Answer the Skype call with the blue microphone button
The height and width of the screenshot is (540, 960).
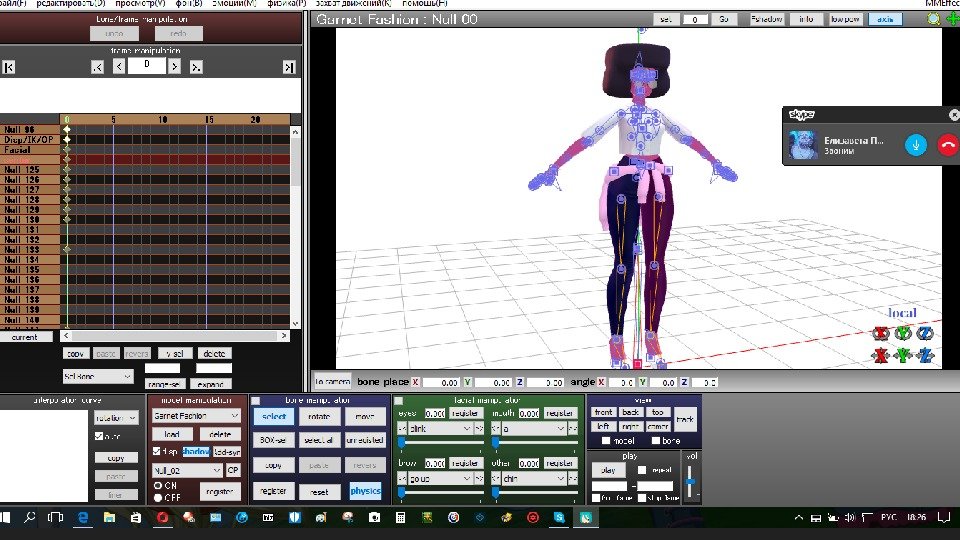916,145
